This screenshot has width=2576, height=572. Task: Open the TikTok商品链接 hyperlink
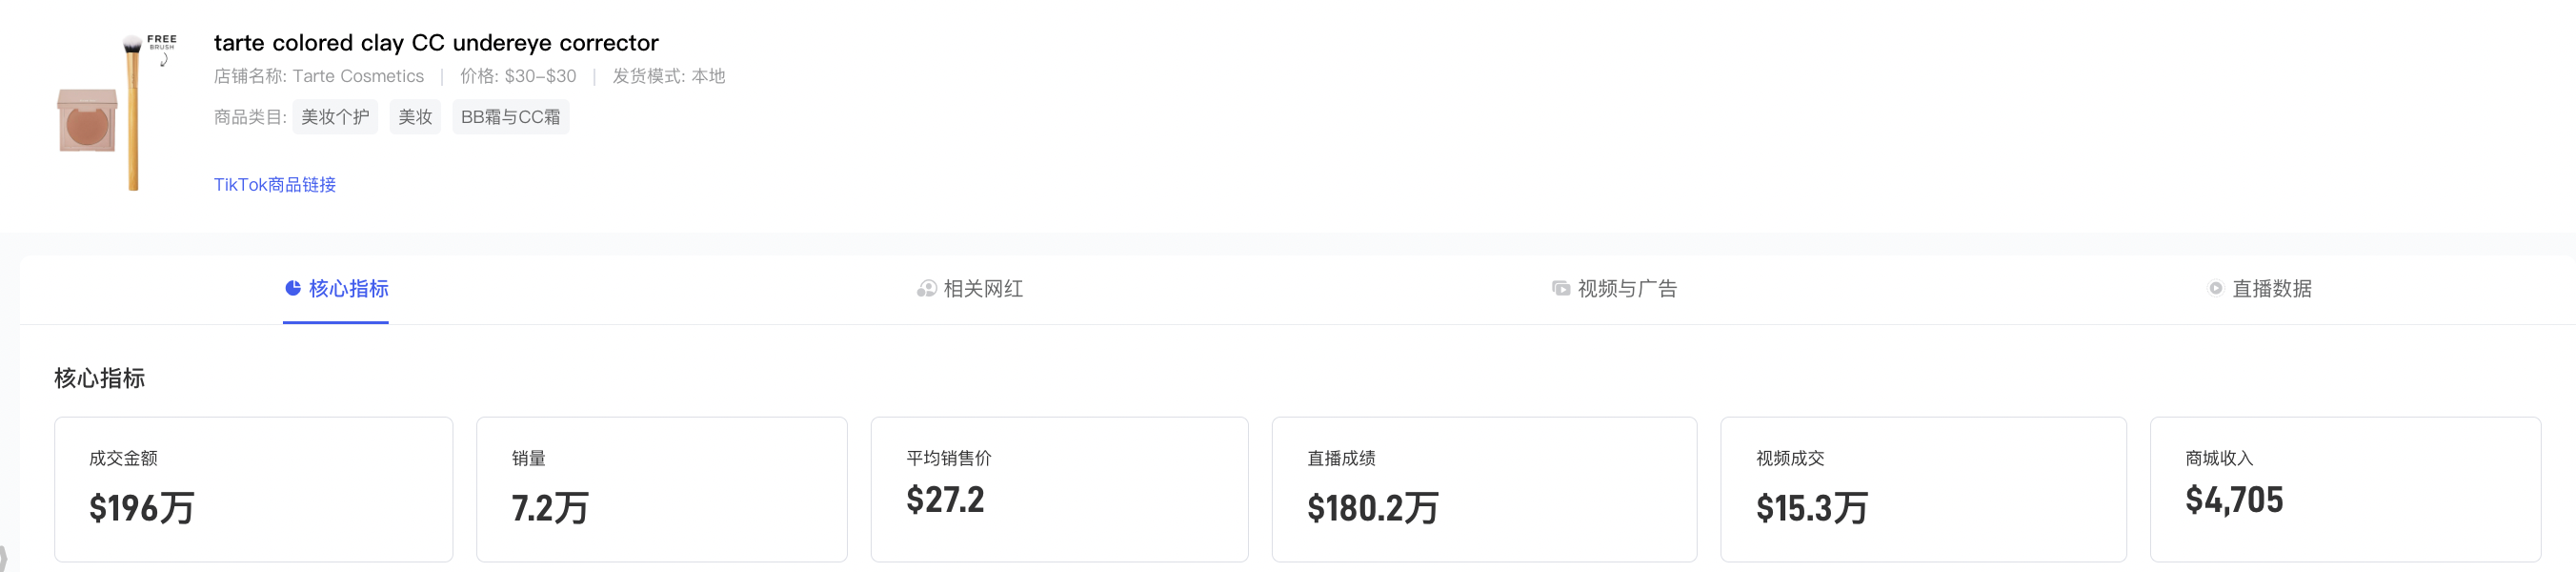tap(274, 184)
